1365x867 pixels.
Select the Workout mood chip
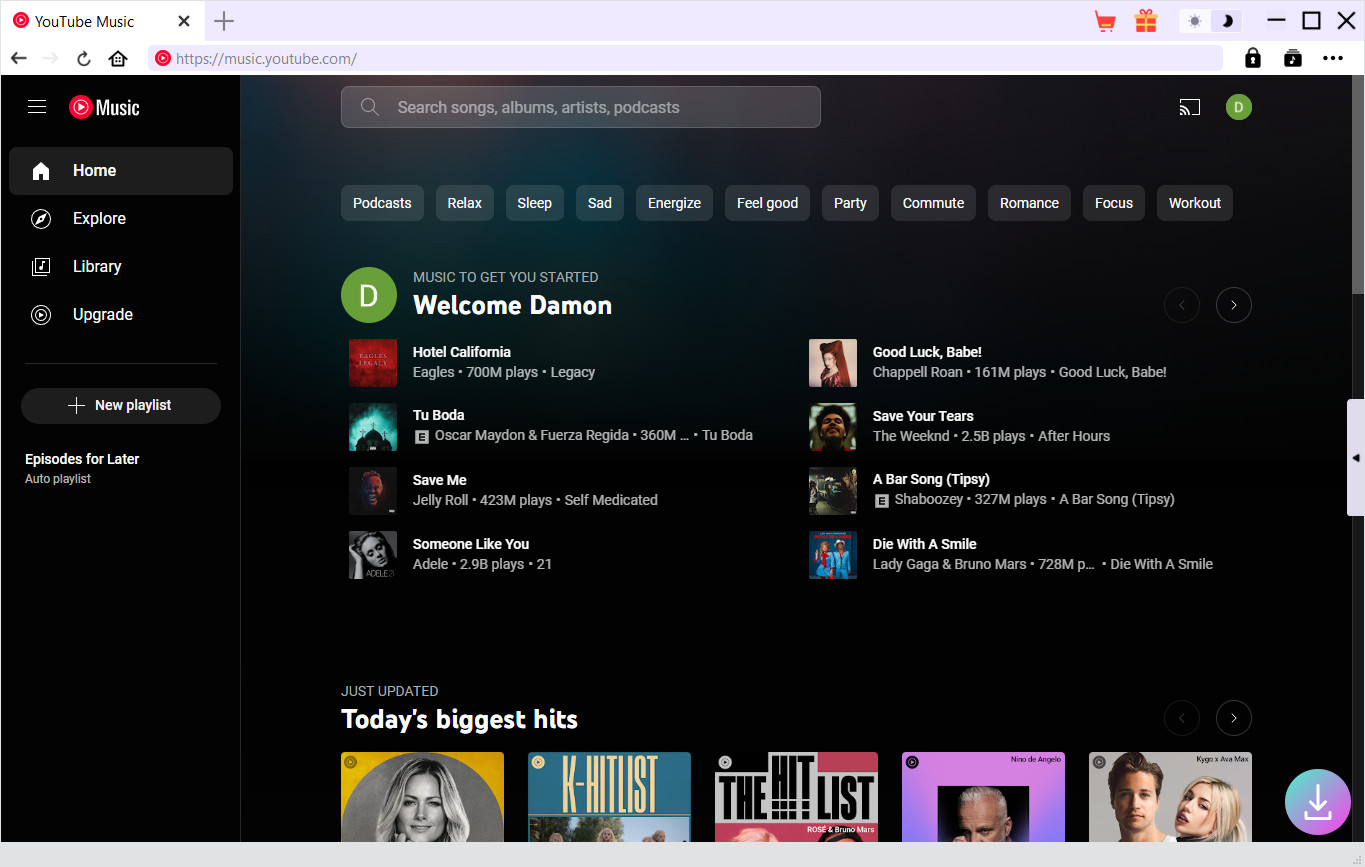click(1194, 203)
